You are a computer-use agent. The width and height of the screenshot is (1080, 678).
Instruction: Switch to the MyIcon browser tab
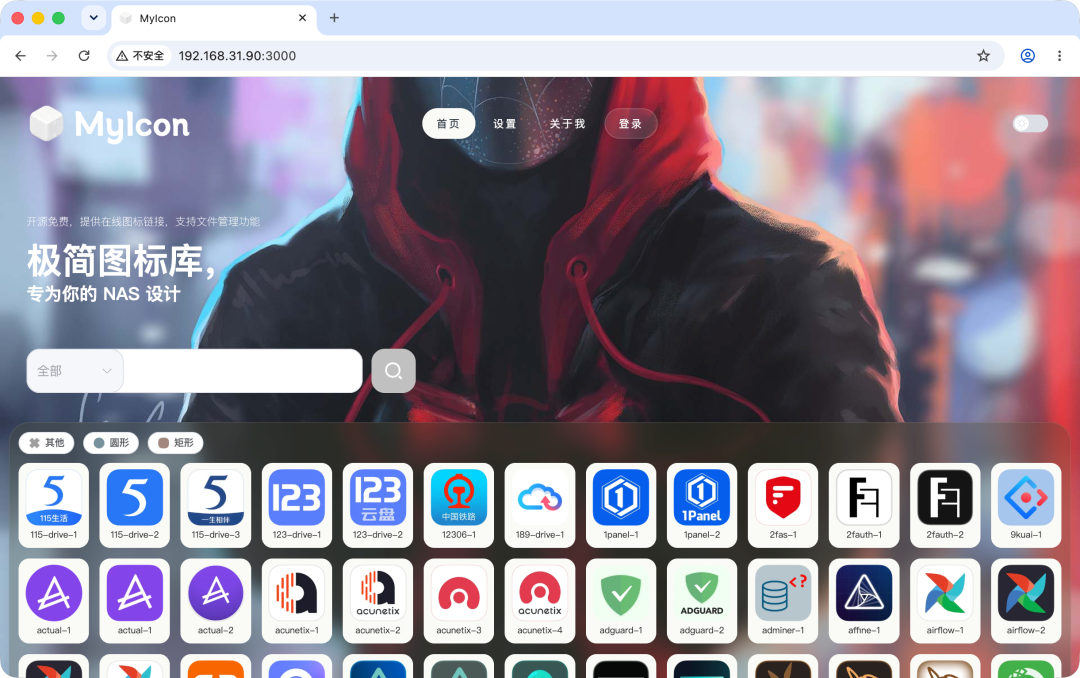point(214,19)
